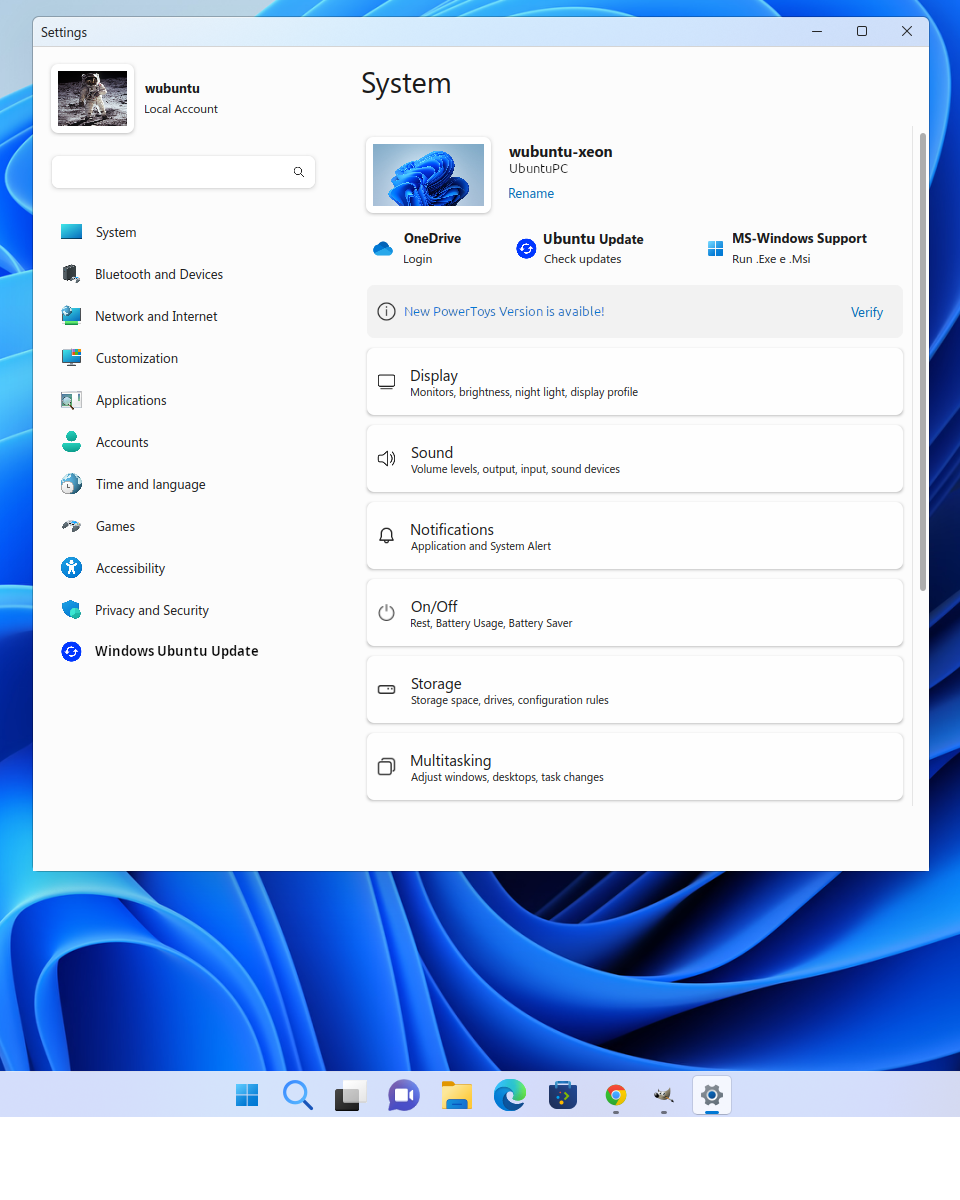Click the OneDrive cloud icon
This screenshot has width=960, height=1200.
point(383,249)
